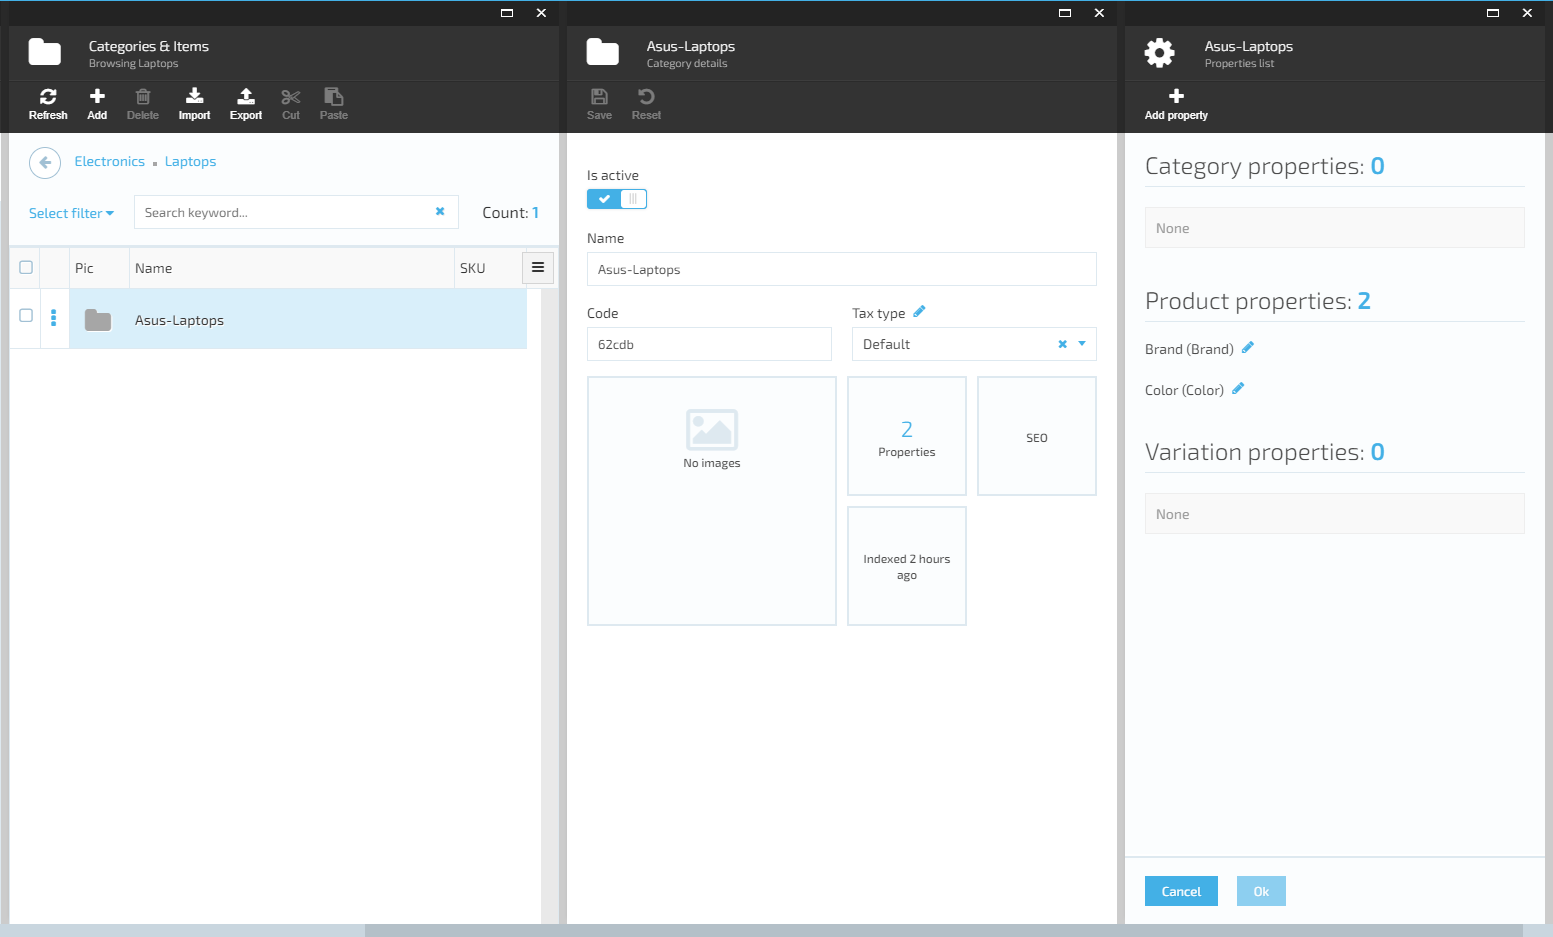The width and height of the screenshot is (1553, 937).
Task: Open the 2 Properties widget
Action: tap(907, 436)
